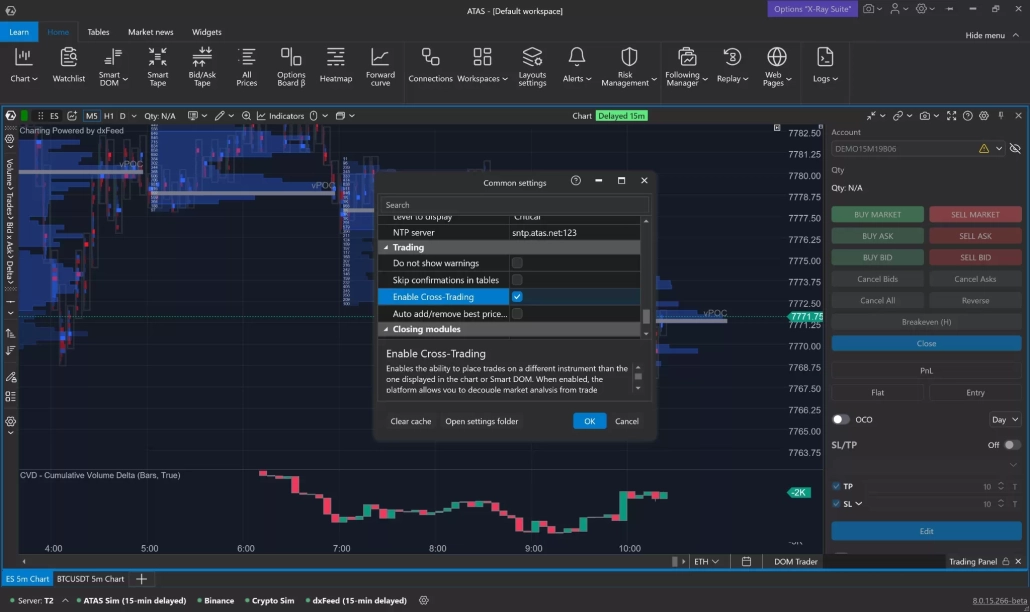This screenshot has height=612, width=1030.
Task: Collapse the Closing modules section
Action: (386, 329)
